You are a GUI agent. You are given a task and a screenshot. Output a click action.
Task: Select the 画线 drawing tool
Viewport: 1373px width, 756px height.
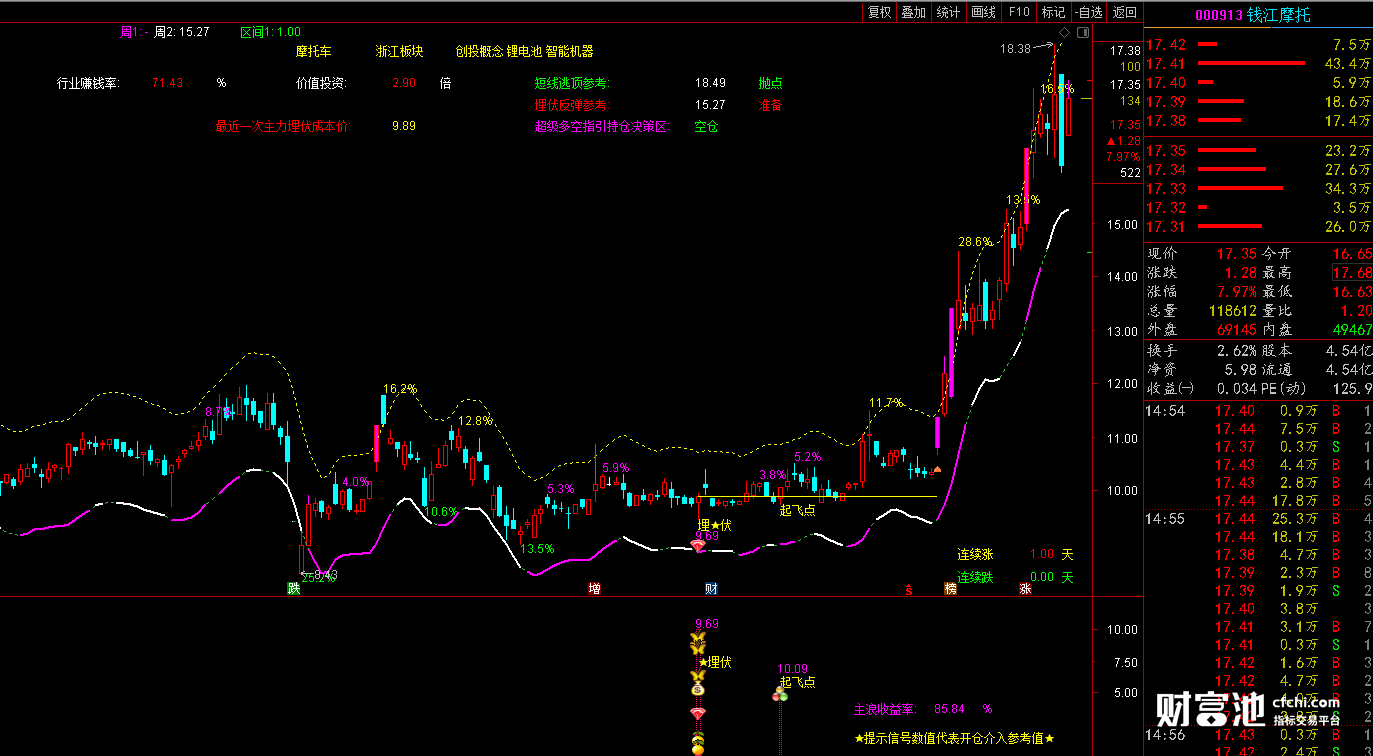coord(984,12)
